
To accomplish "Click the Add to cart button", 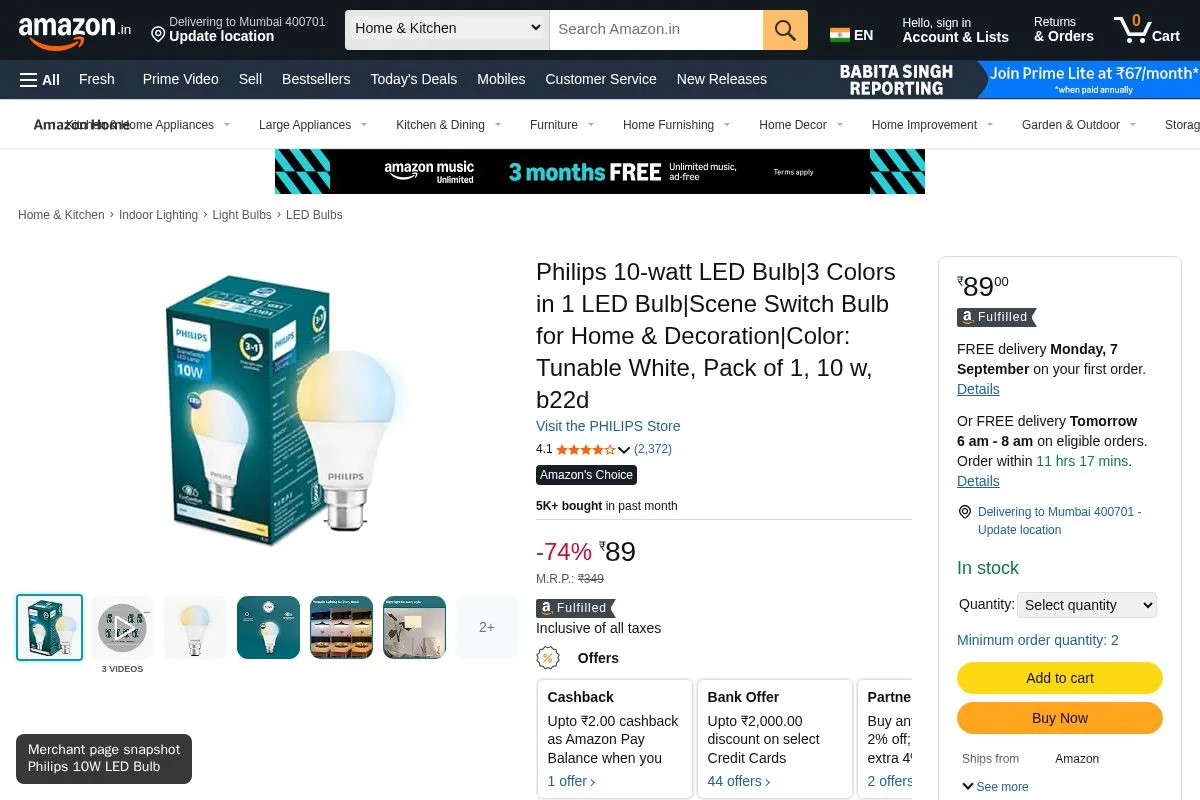I will pyautogui.click(x=1060, y=678).
